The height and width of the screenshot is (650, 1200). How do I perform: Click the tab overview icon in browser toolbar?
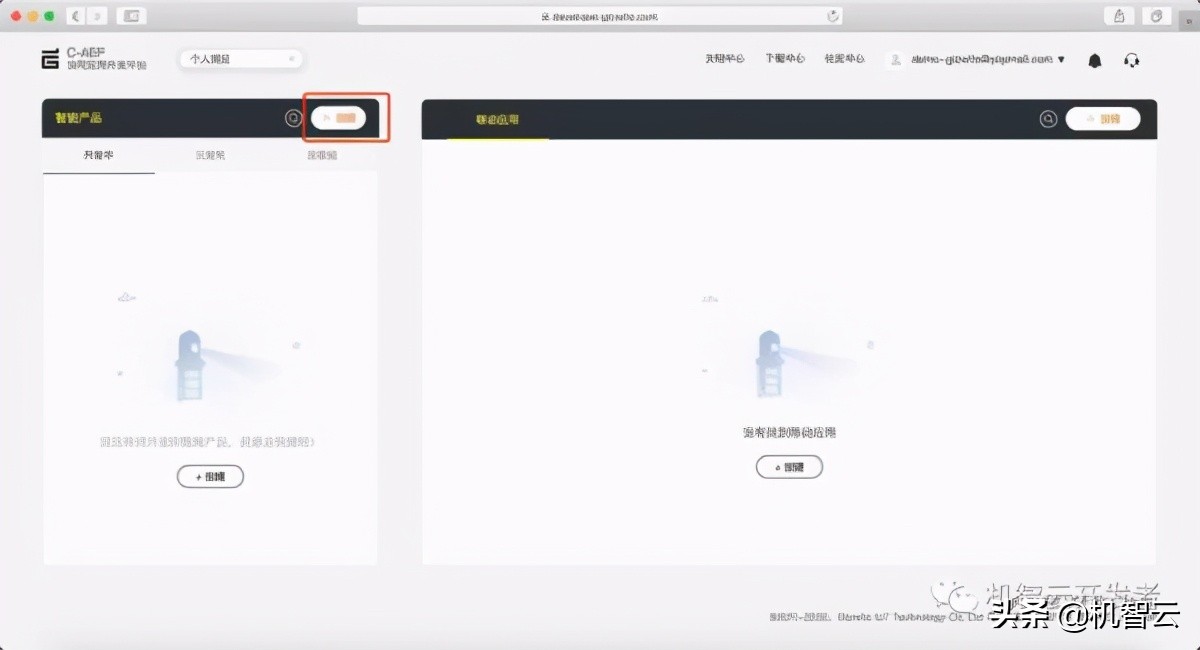point(1156,15)
